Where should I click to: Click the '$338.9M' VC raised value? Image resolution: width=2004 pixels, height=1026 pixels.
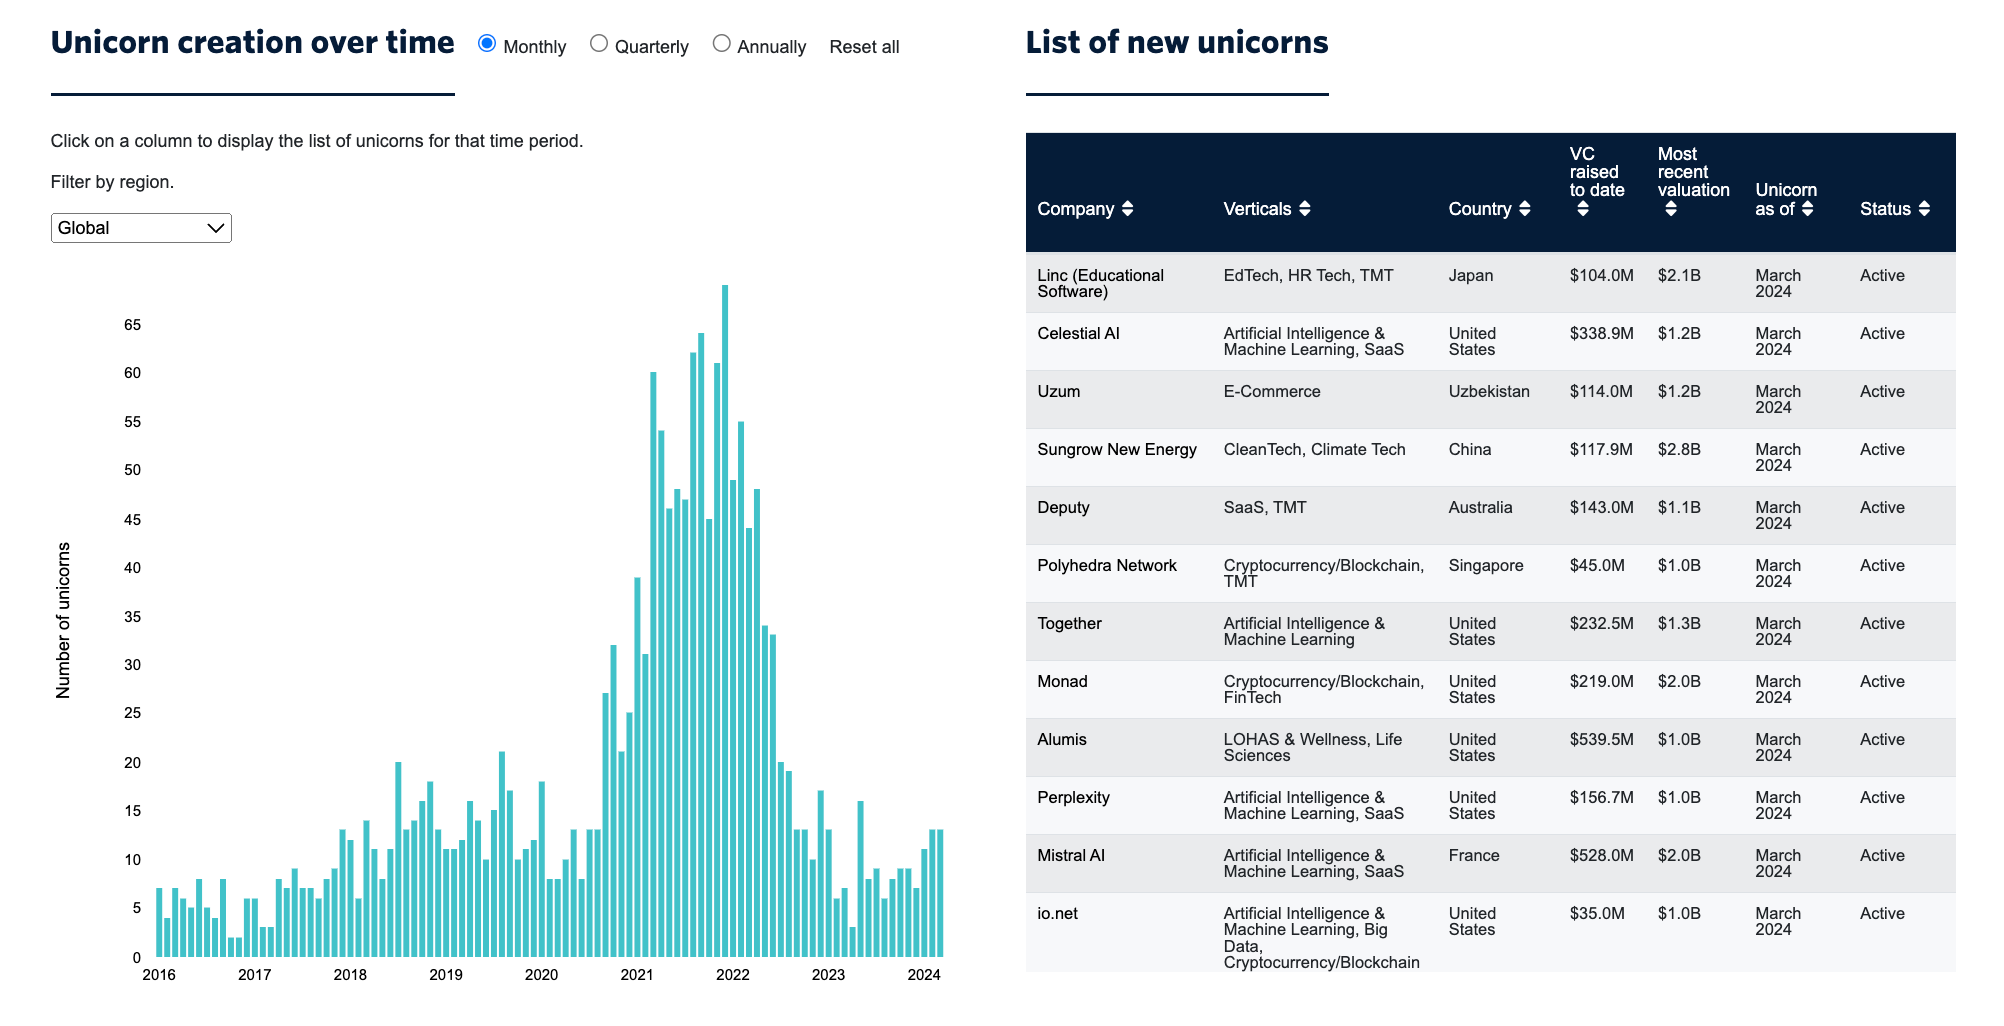click(x=1601, y=334)
